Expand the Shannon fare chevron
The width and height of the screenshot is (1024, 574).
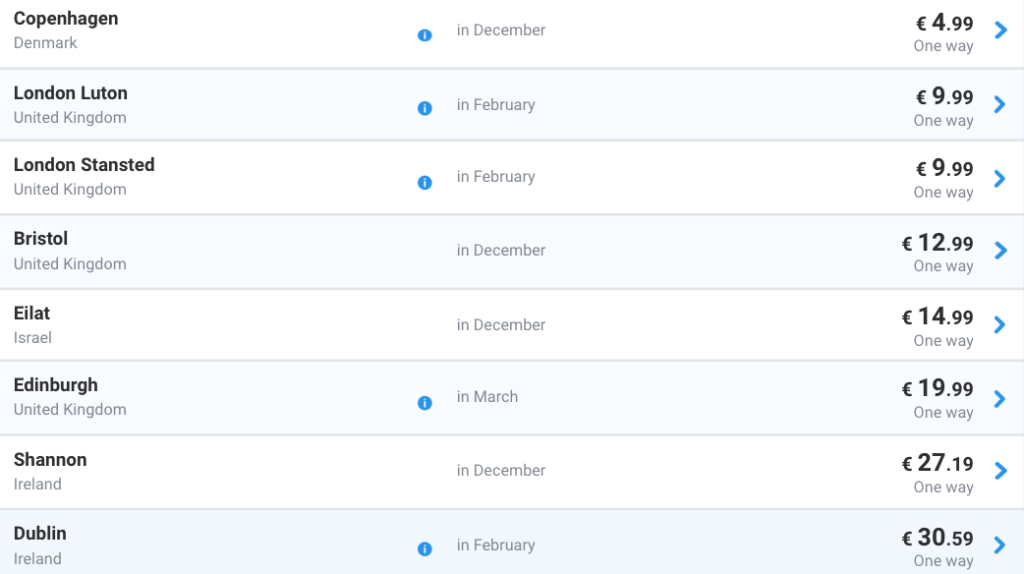coord(1000,471)
